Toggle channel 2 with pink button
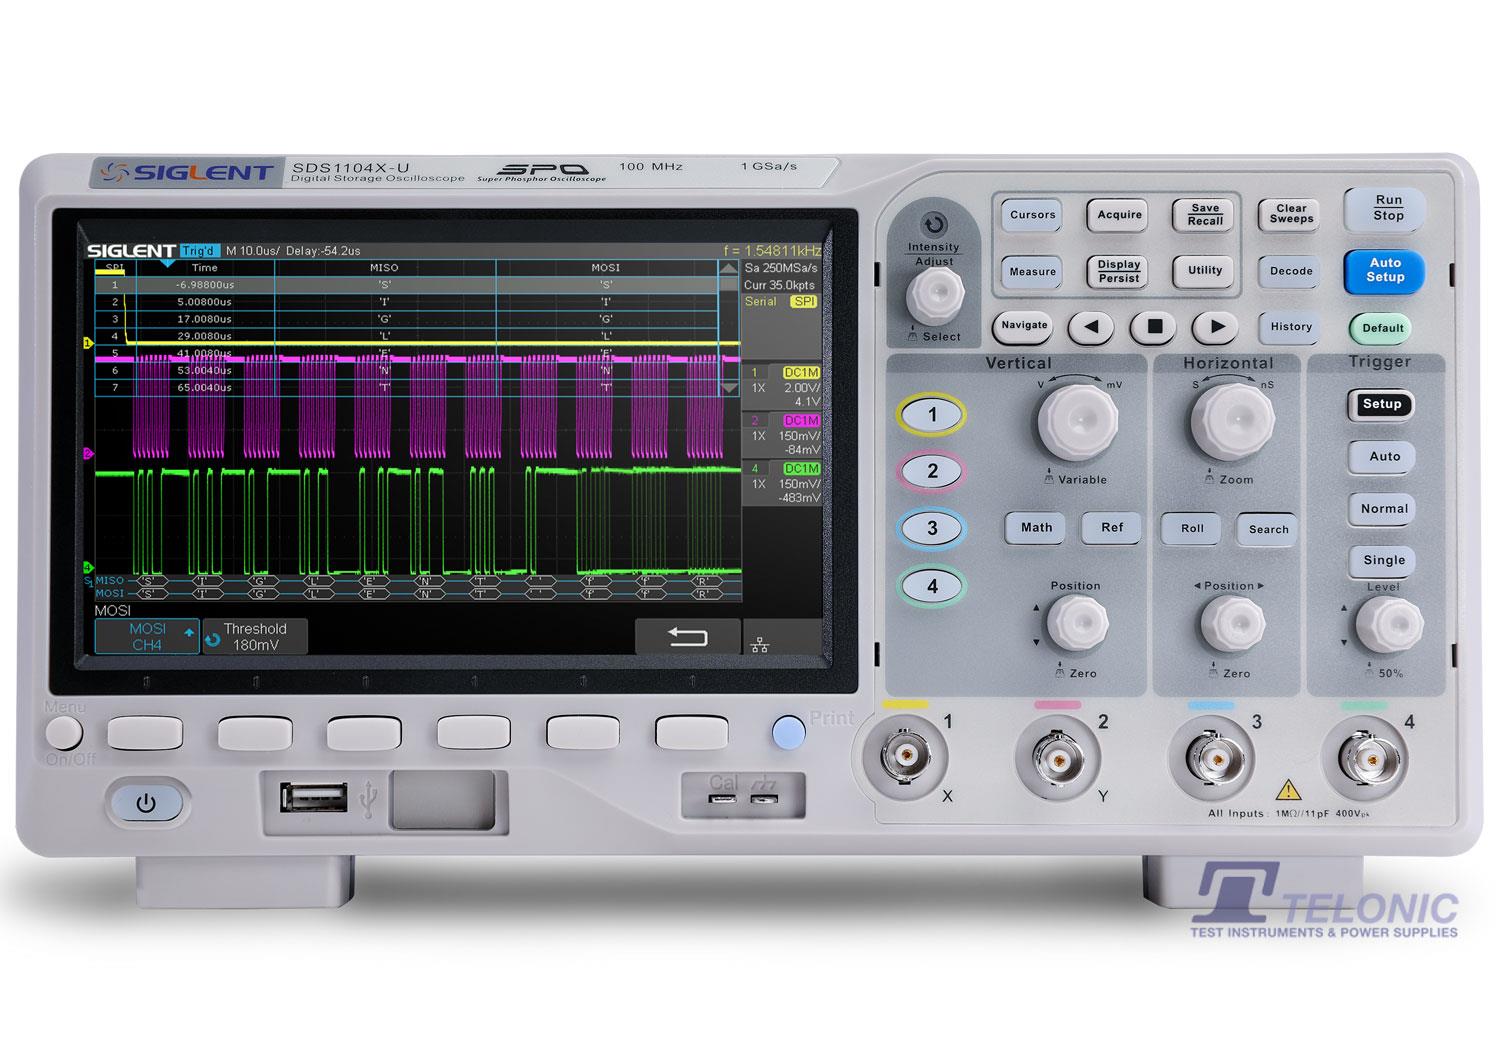Viewport: 1500px width, 1060px height. (932, 471)
